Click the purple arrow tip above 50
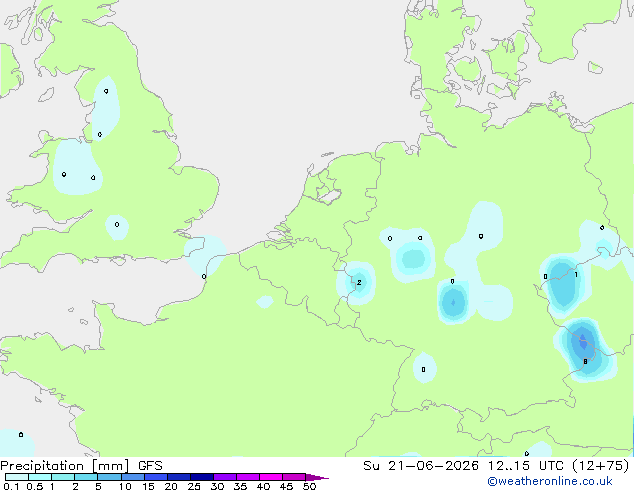Image resolution: width=634 pixels, height=490 pixels. pyautogui.click(x=317, y=477)
